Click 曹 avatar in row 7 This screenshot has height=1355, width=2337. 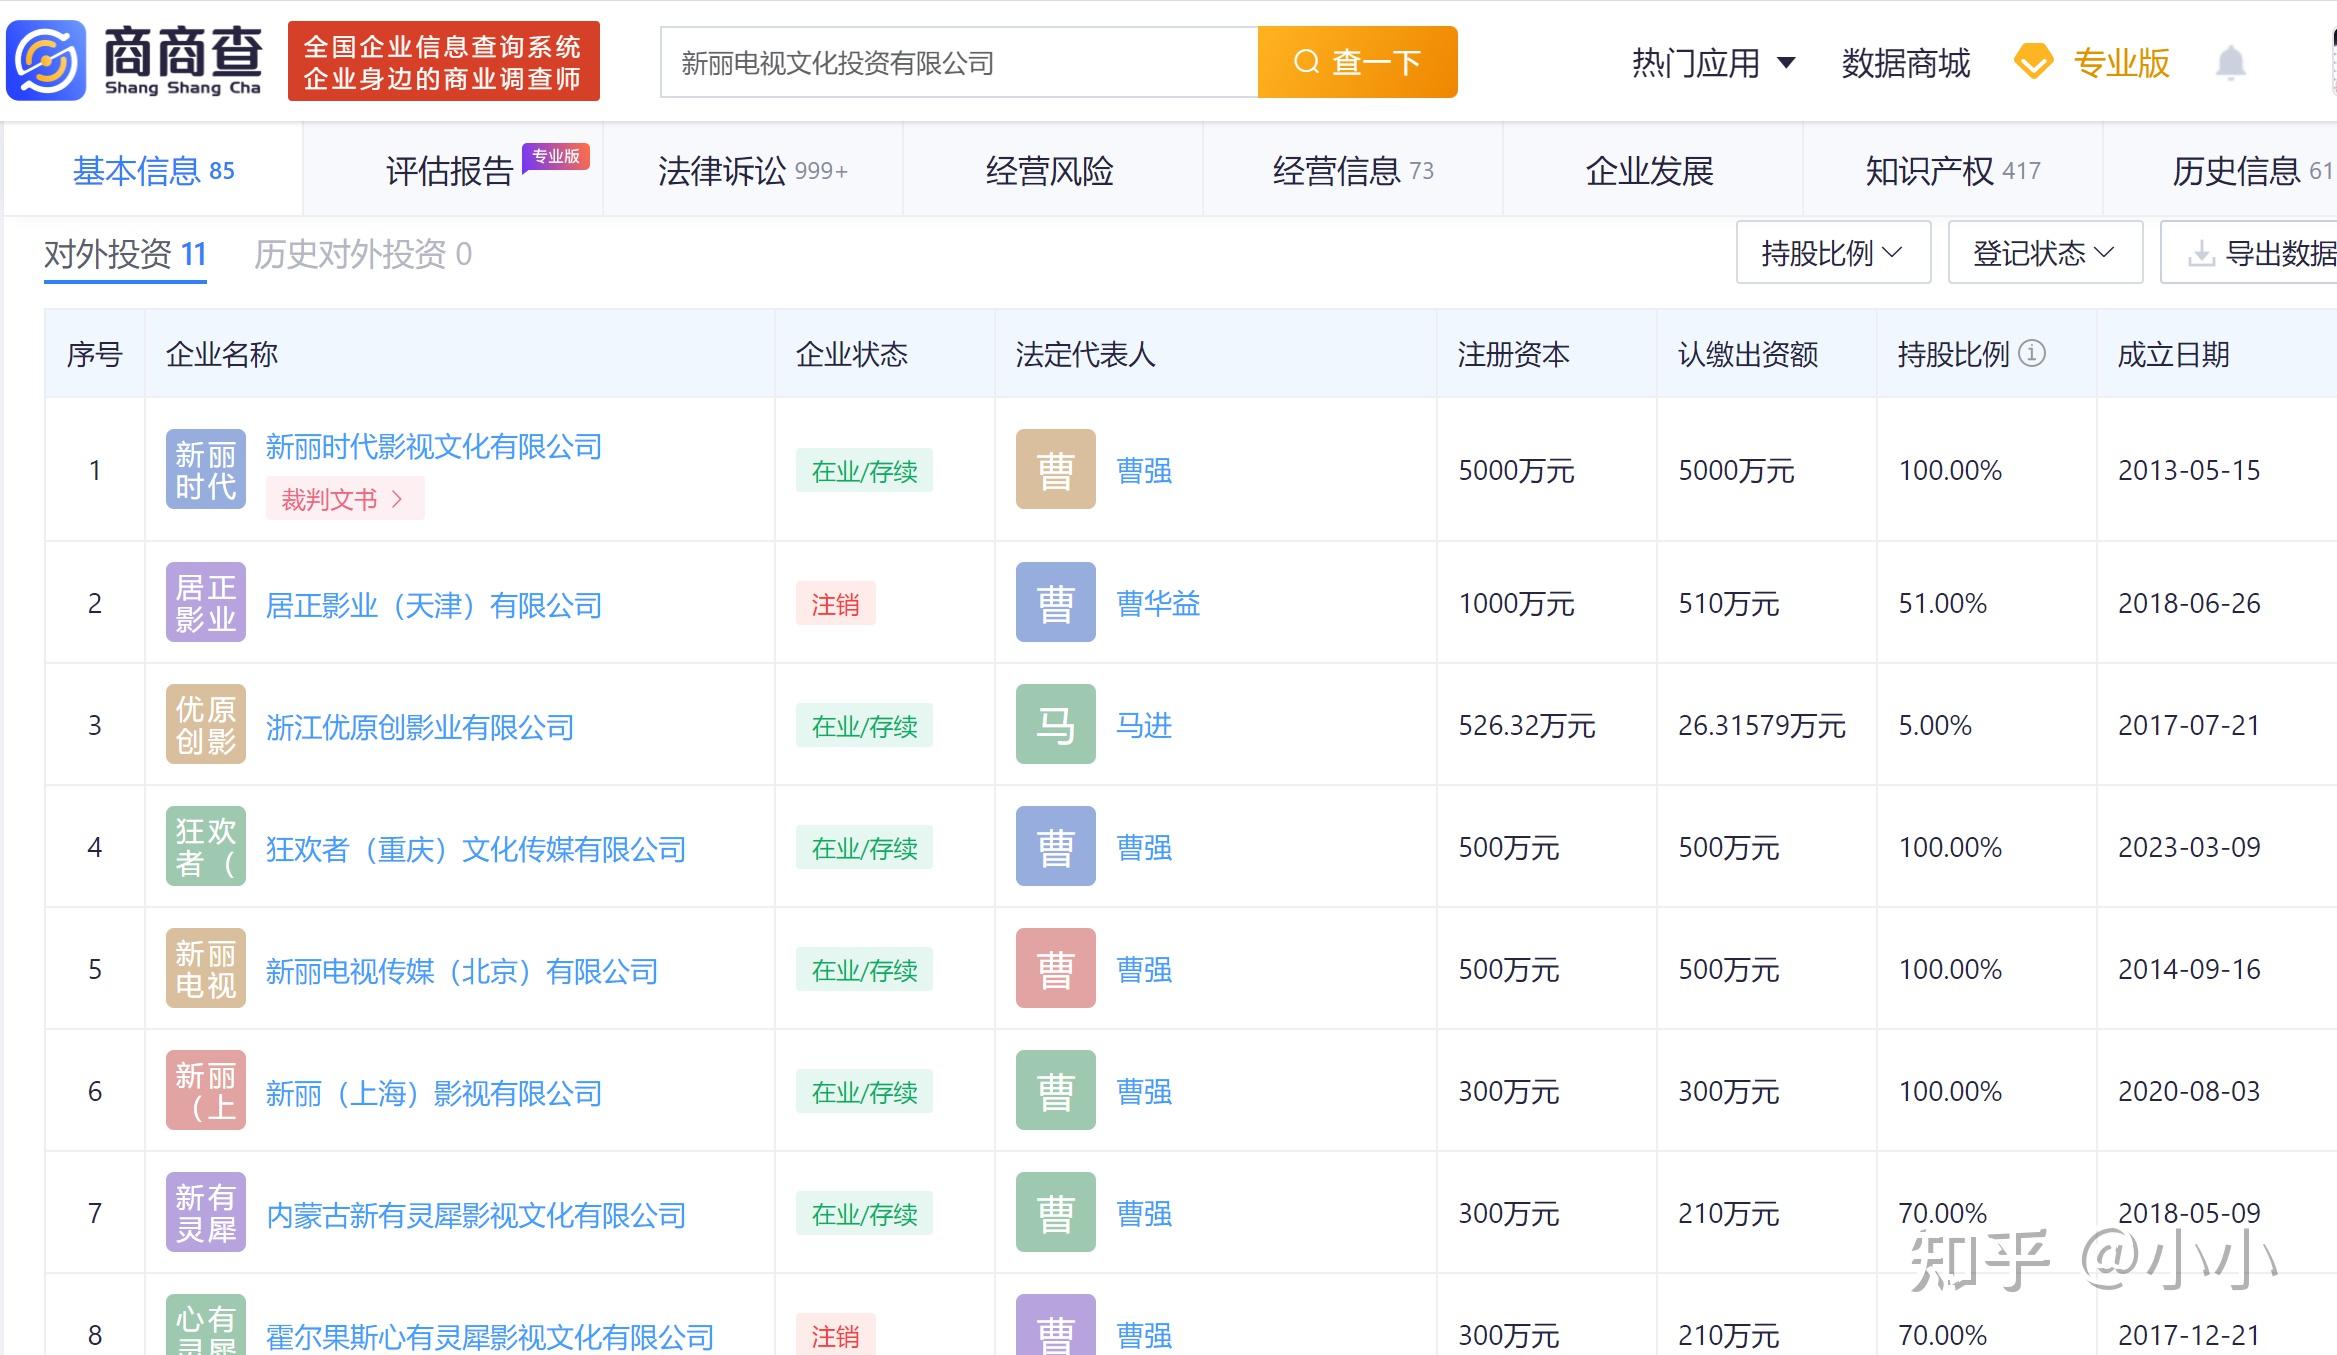pyautogui.click(x=1056, y=1212)
